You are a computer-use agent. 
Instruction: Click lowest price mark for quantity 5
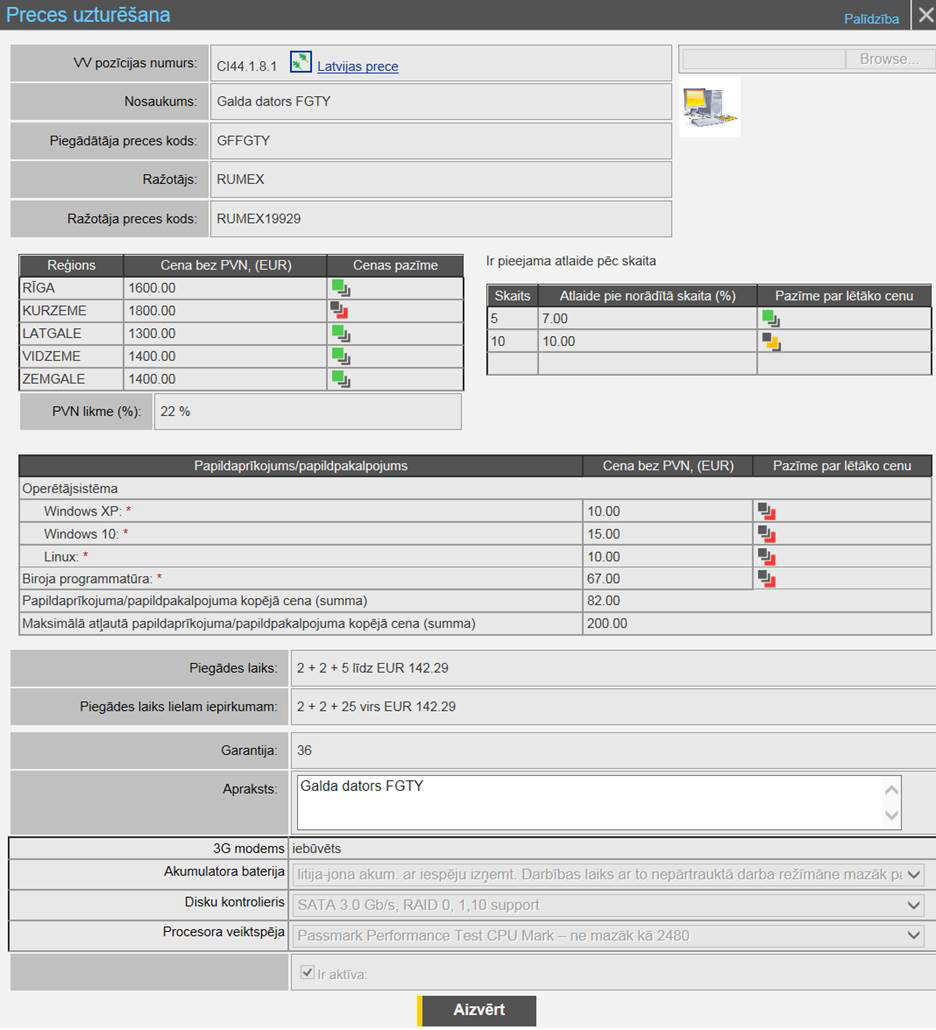tap(771, 319)
